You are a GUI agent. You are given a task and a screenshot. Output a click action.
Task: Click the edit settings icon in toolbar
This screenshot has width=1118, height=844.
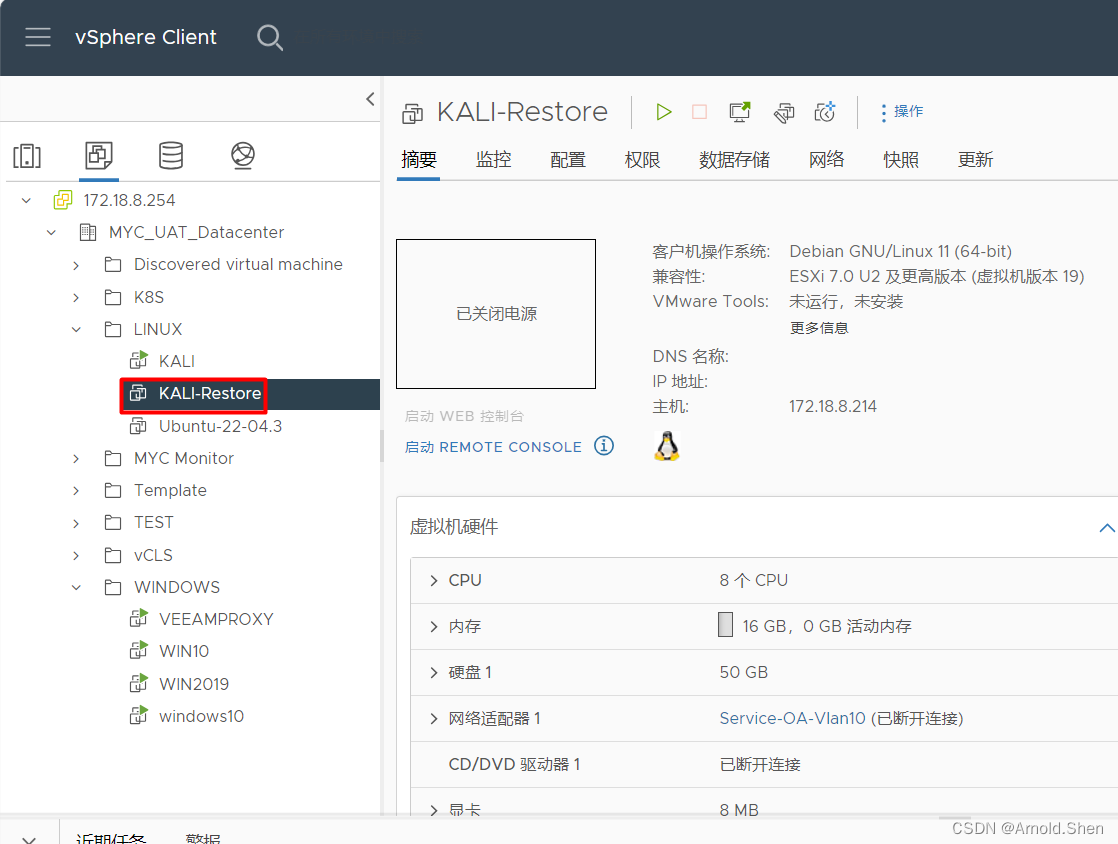pyautogui.click(x=784, y=113)
